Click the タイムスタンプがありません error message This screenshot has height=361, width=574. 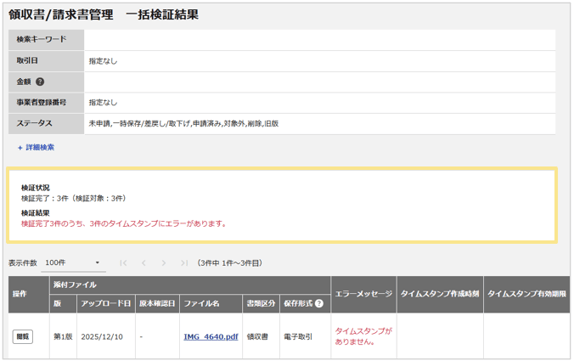tap(364, 336)
